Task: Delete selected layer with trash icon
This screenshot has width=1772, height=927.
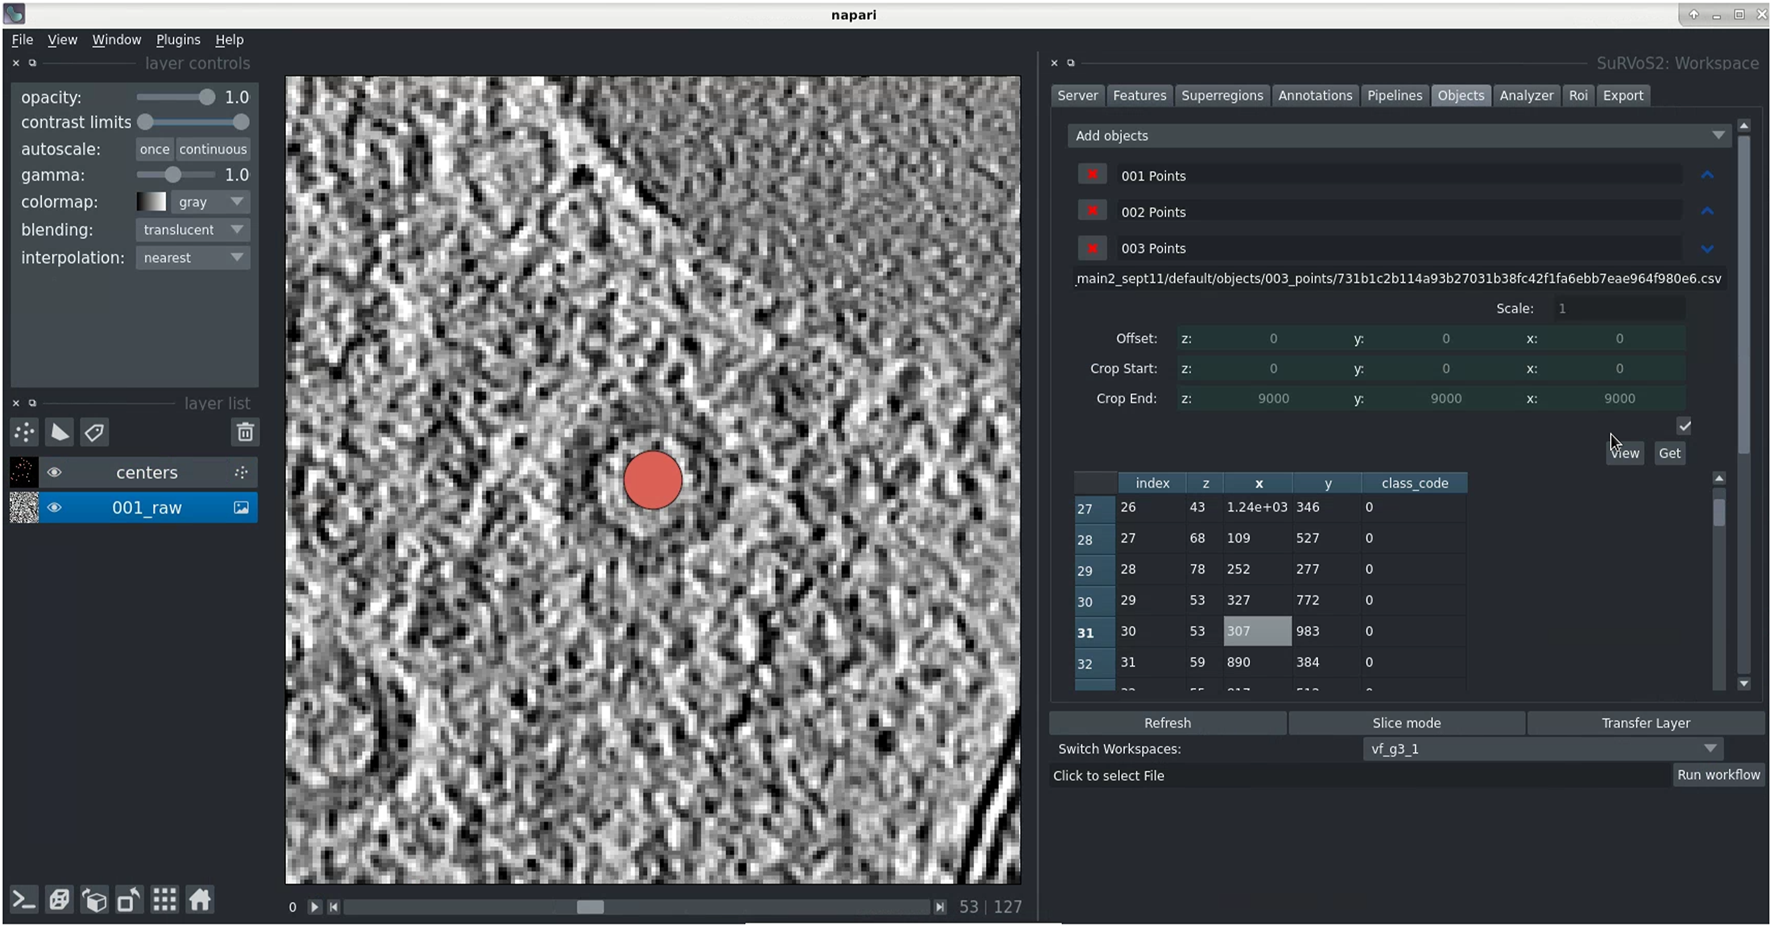Action: (x=245, y=432)
